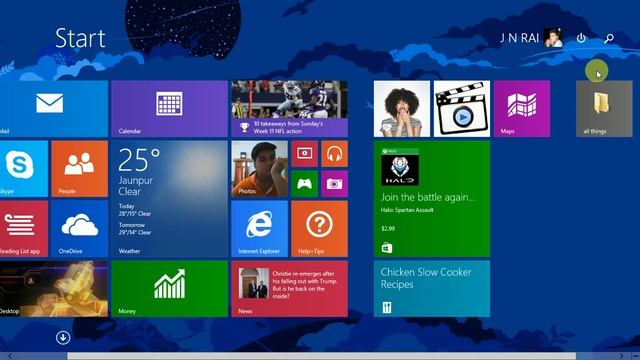
Task: Open the Chicken Slow Cooker Recipes tile
Action: tap(432, 289)
